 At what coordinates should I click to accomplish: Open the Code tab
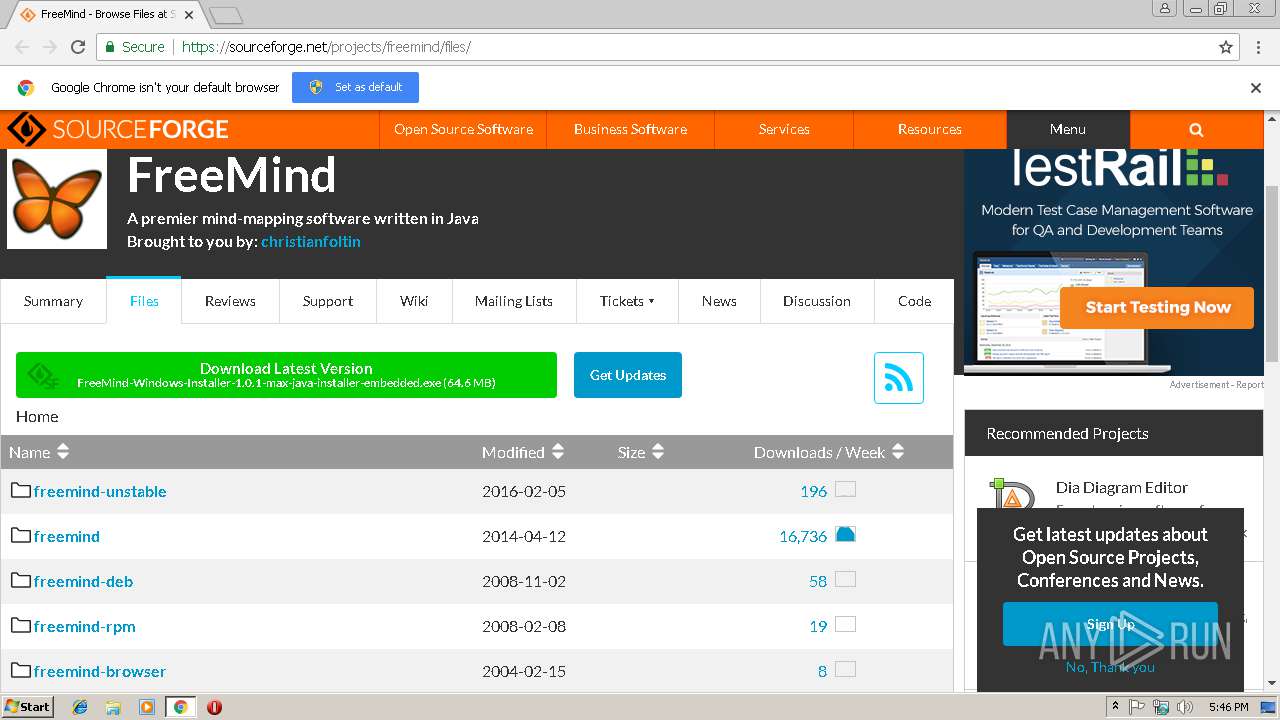[x=914, y=301]
